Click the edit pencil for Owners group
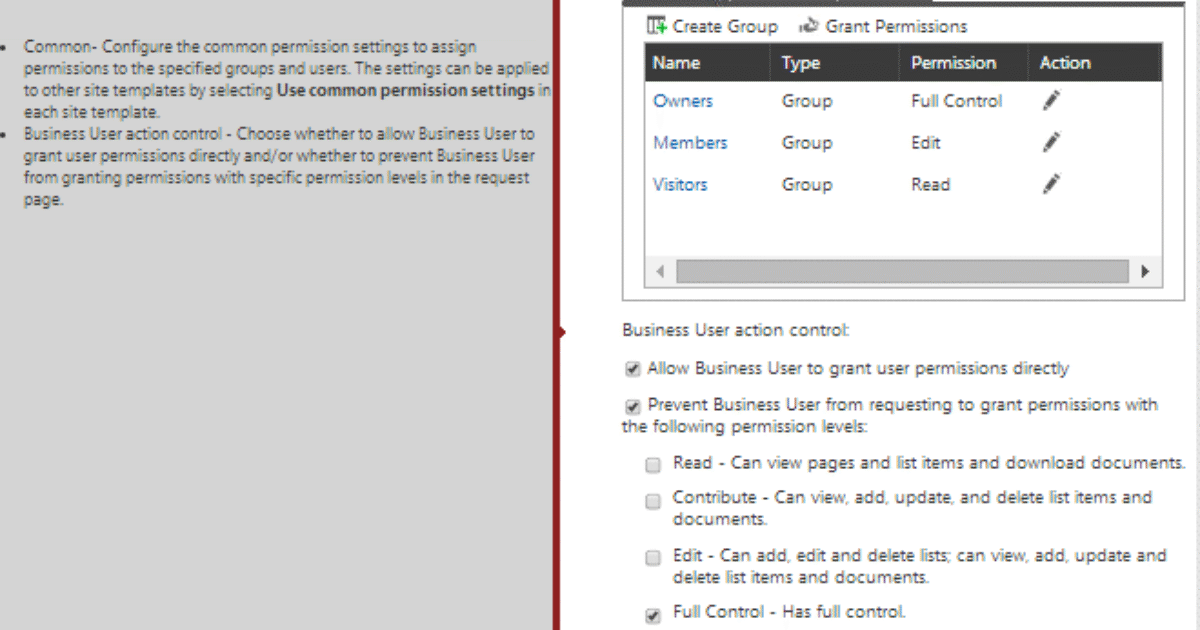Screen dimensions: 1200x630 point(1051,101)
